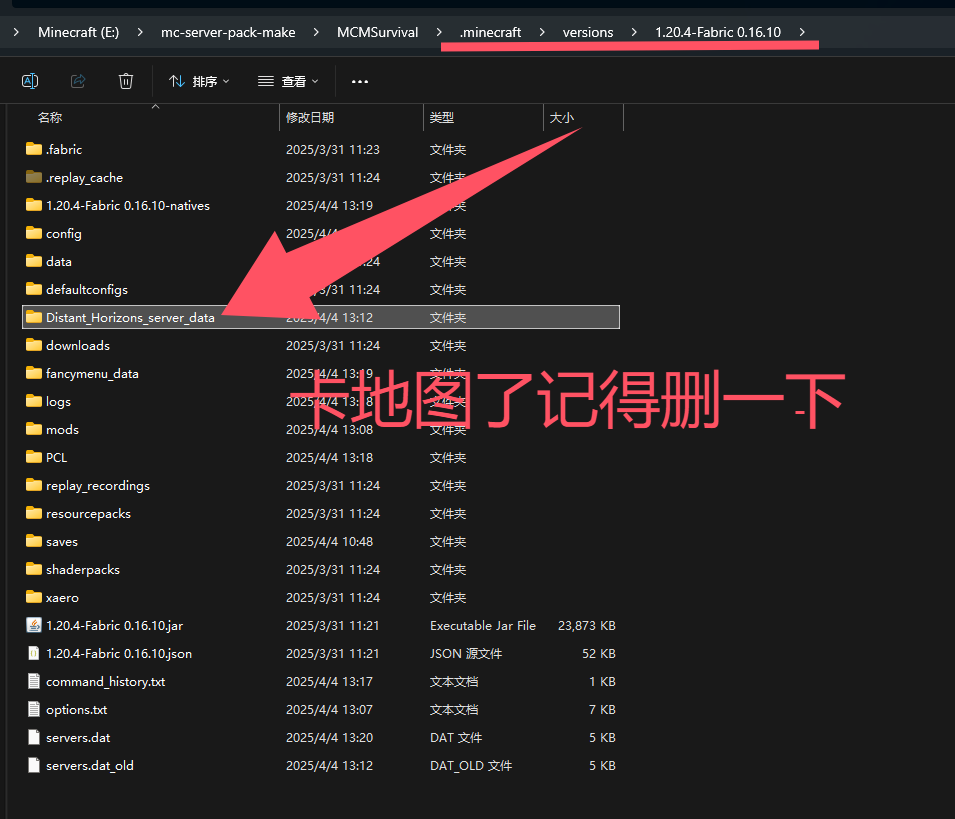
Task: Sort by the 修改日期 column header
Action: pyautogui.click(x=310, y=118)
